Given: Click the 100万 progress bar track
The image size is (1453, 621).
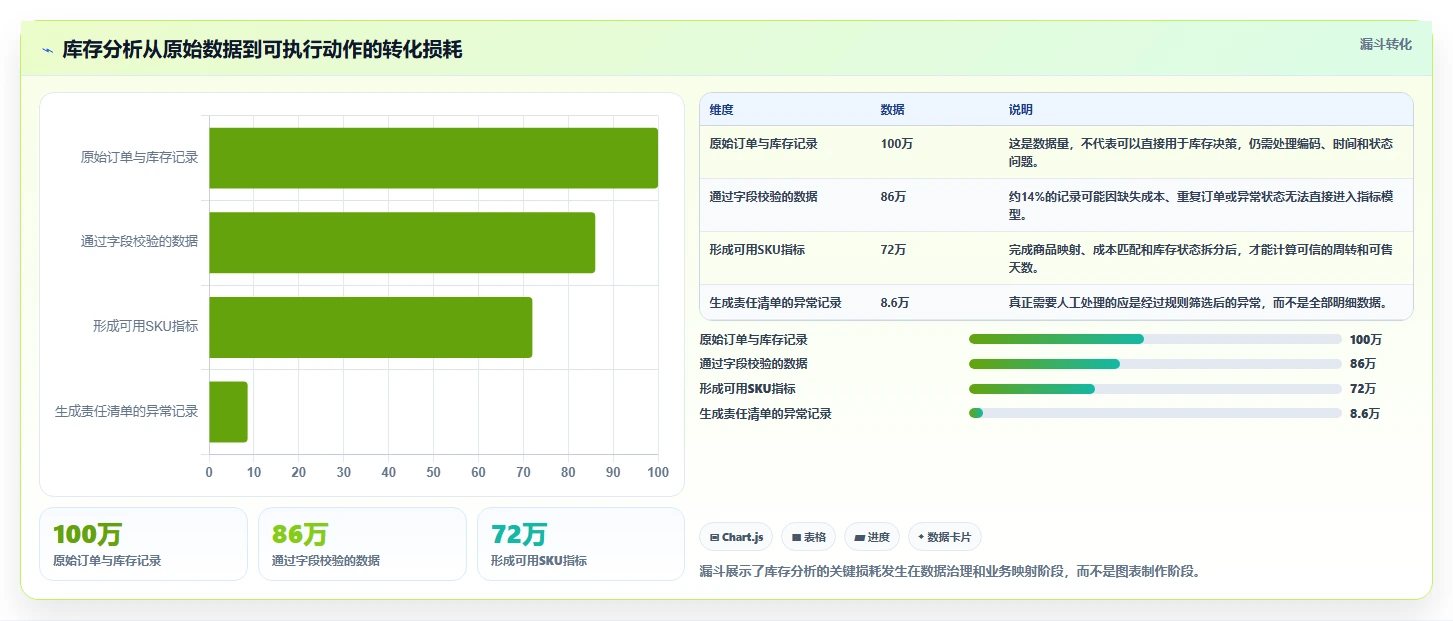Looking at the screenshot, I should click(x=1155, y=339).
